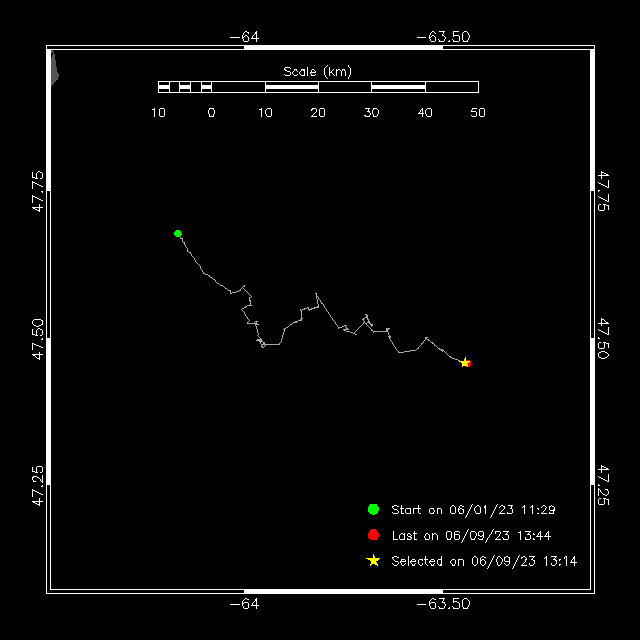The image size is (640, 640).
Task: Click the green start point marker on track
Action: pos(178,233)
